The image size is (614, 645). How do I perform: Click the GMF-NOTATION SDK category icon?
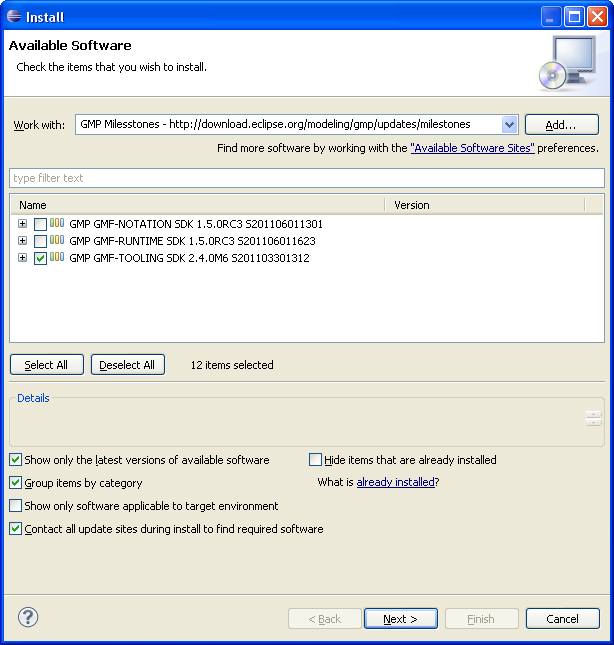tap(57, 223)
